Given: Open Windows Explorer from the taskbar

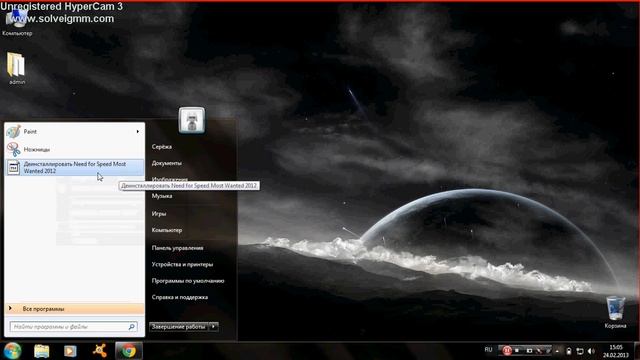Looking at the screenshot, I should pos(42,351).
